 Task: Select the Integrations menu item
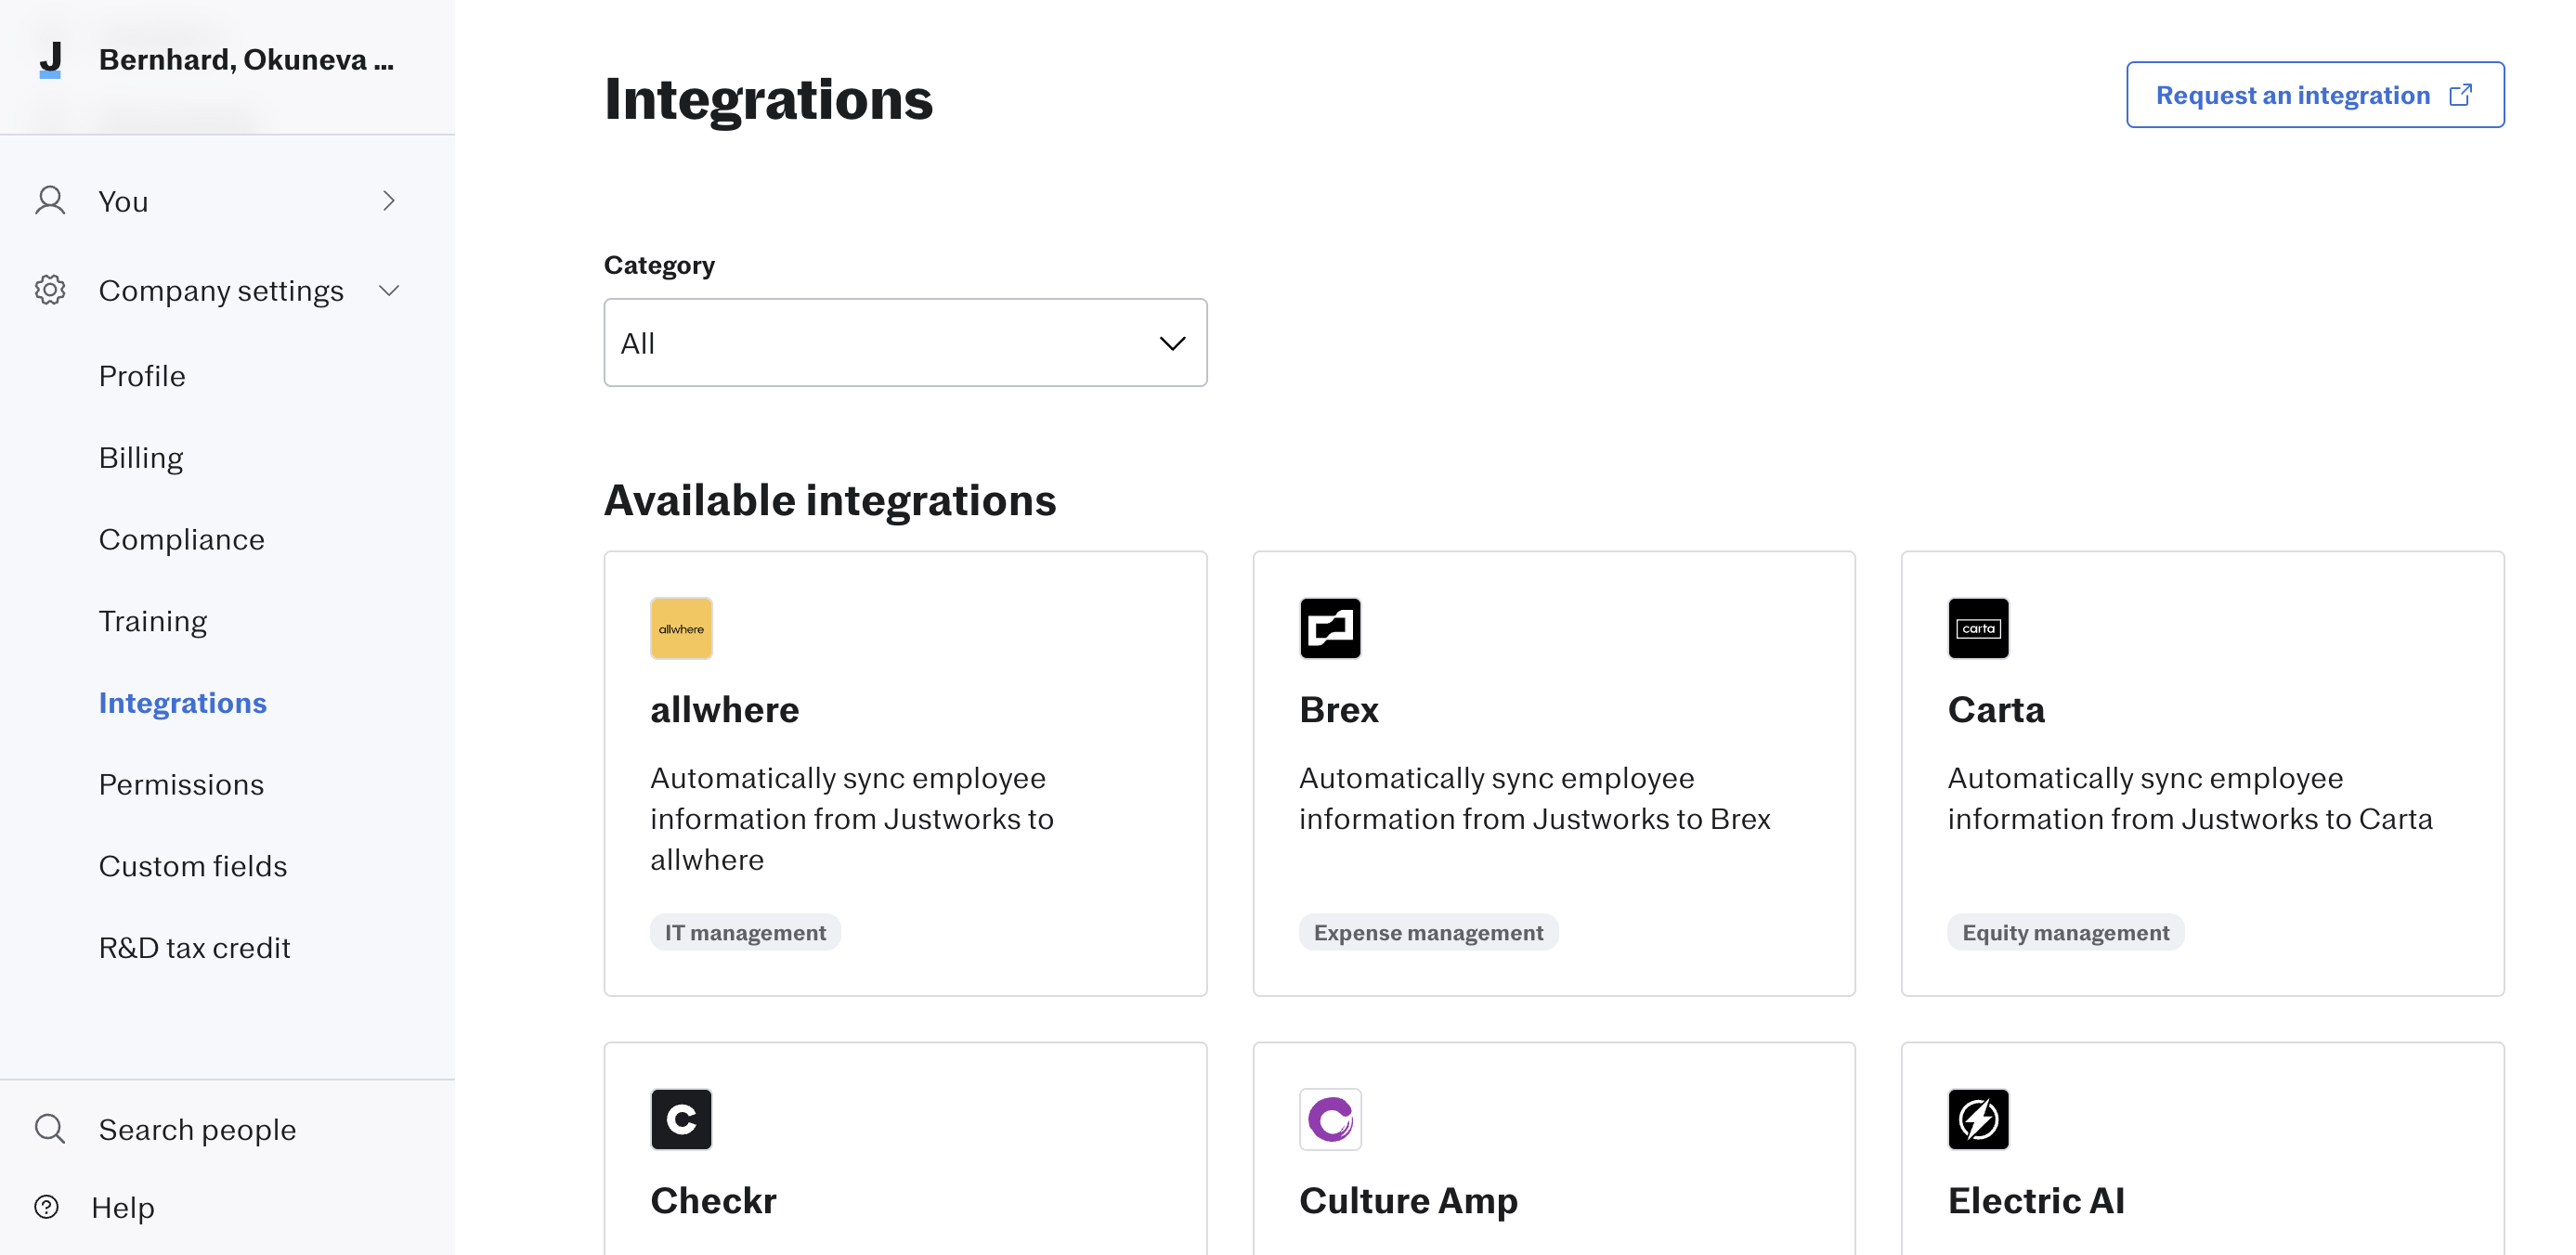[x=183, y=703]
